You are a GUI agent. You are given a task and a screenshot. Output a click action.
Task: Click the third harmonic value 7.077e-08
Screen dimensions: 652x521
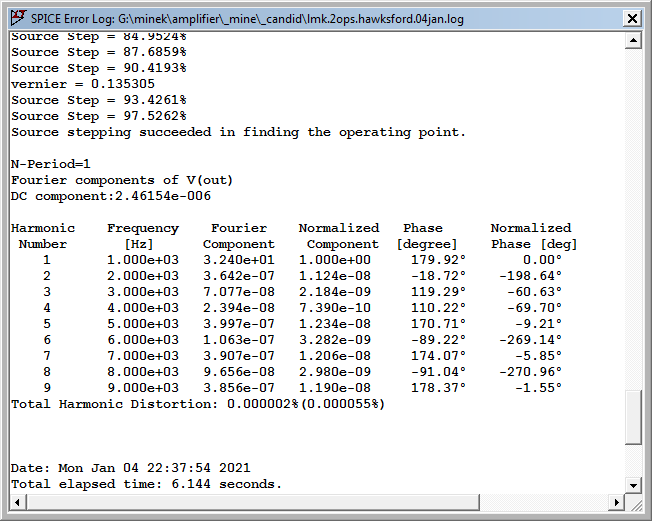point(239,292)
